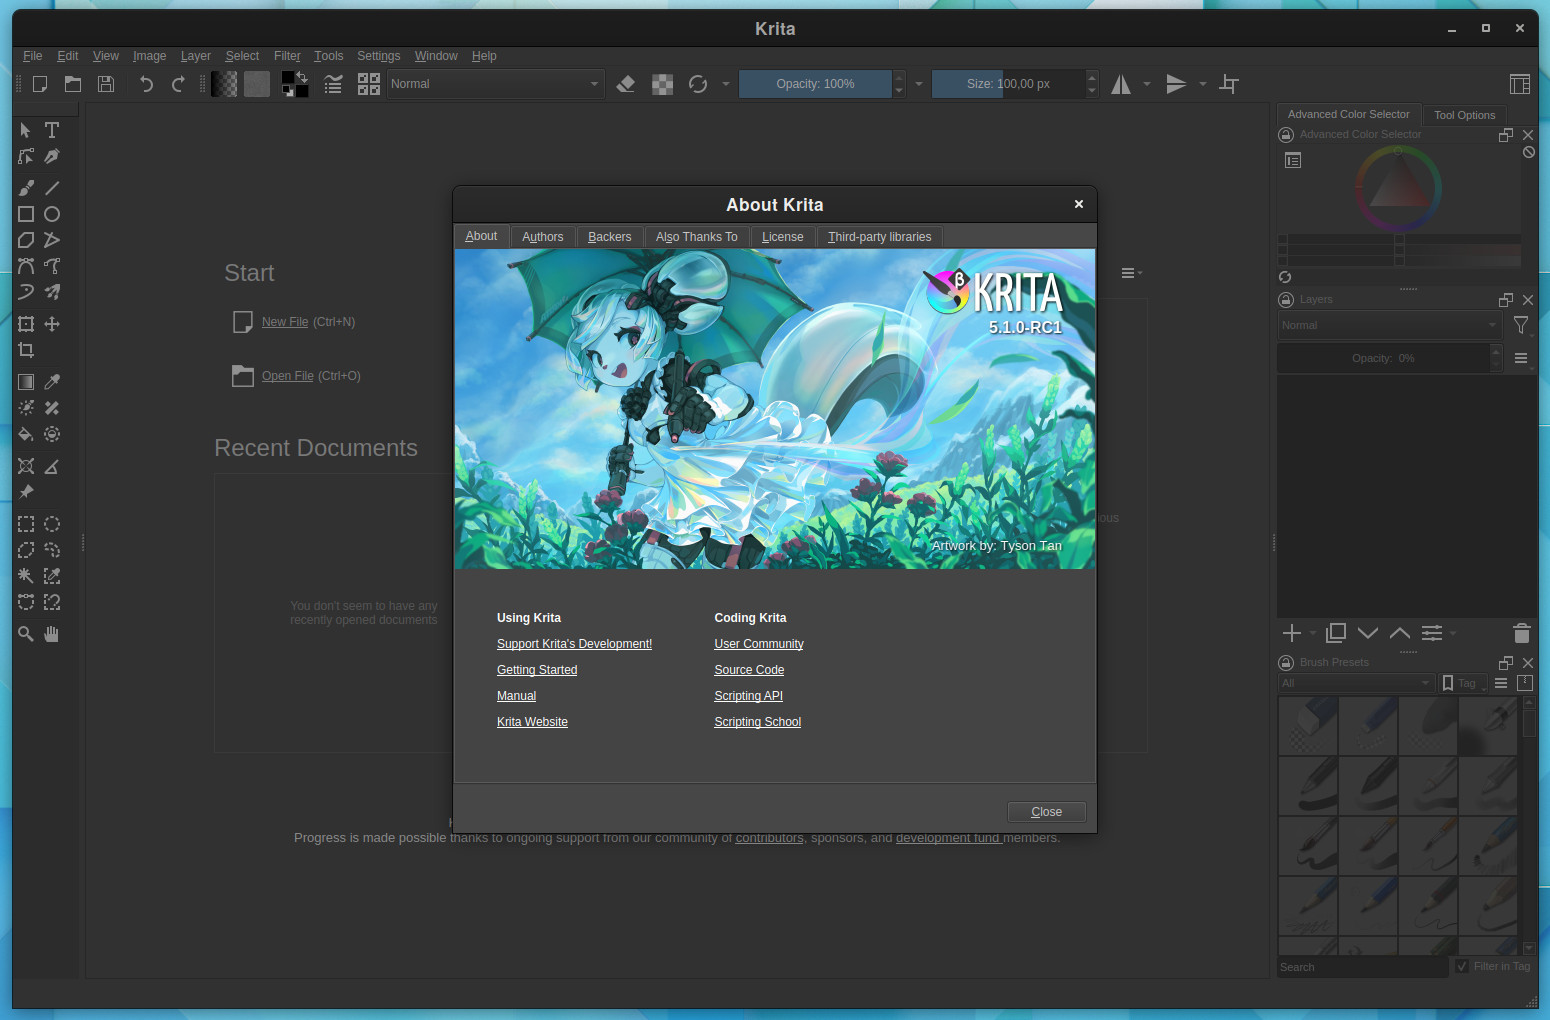Click the Redo arrow in toolbar
The width and height of the screenshot is (1550, 1020).
[178, 84]
